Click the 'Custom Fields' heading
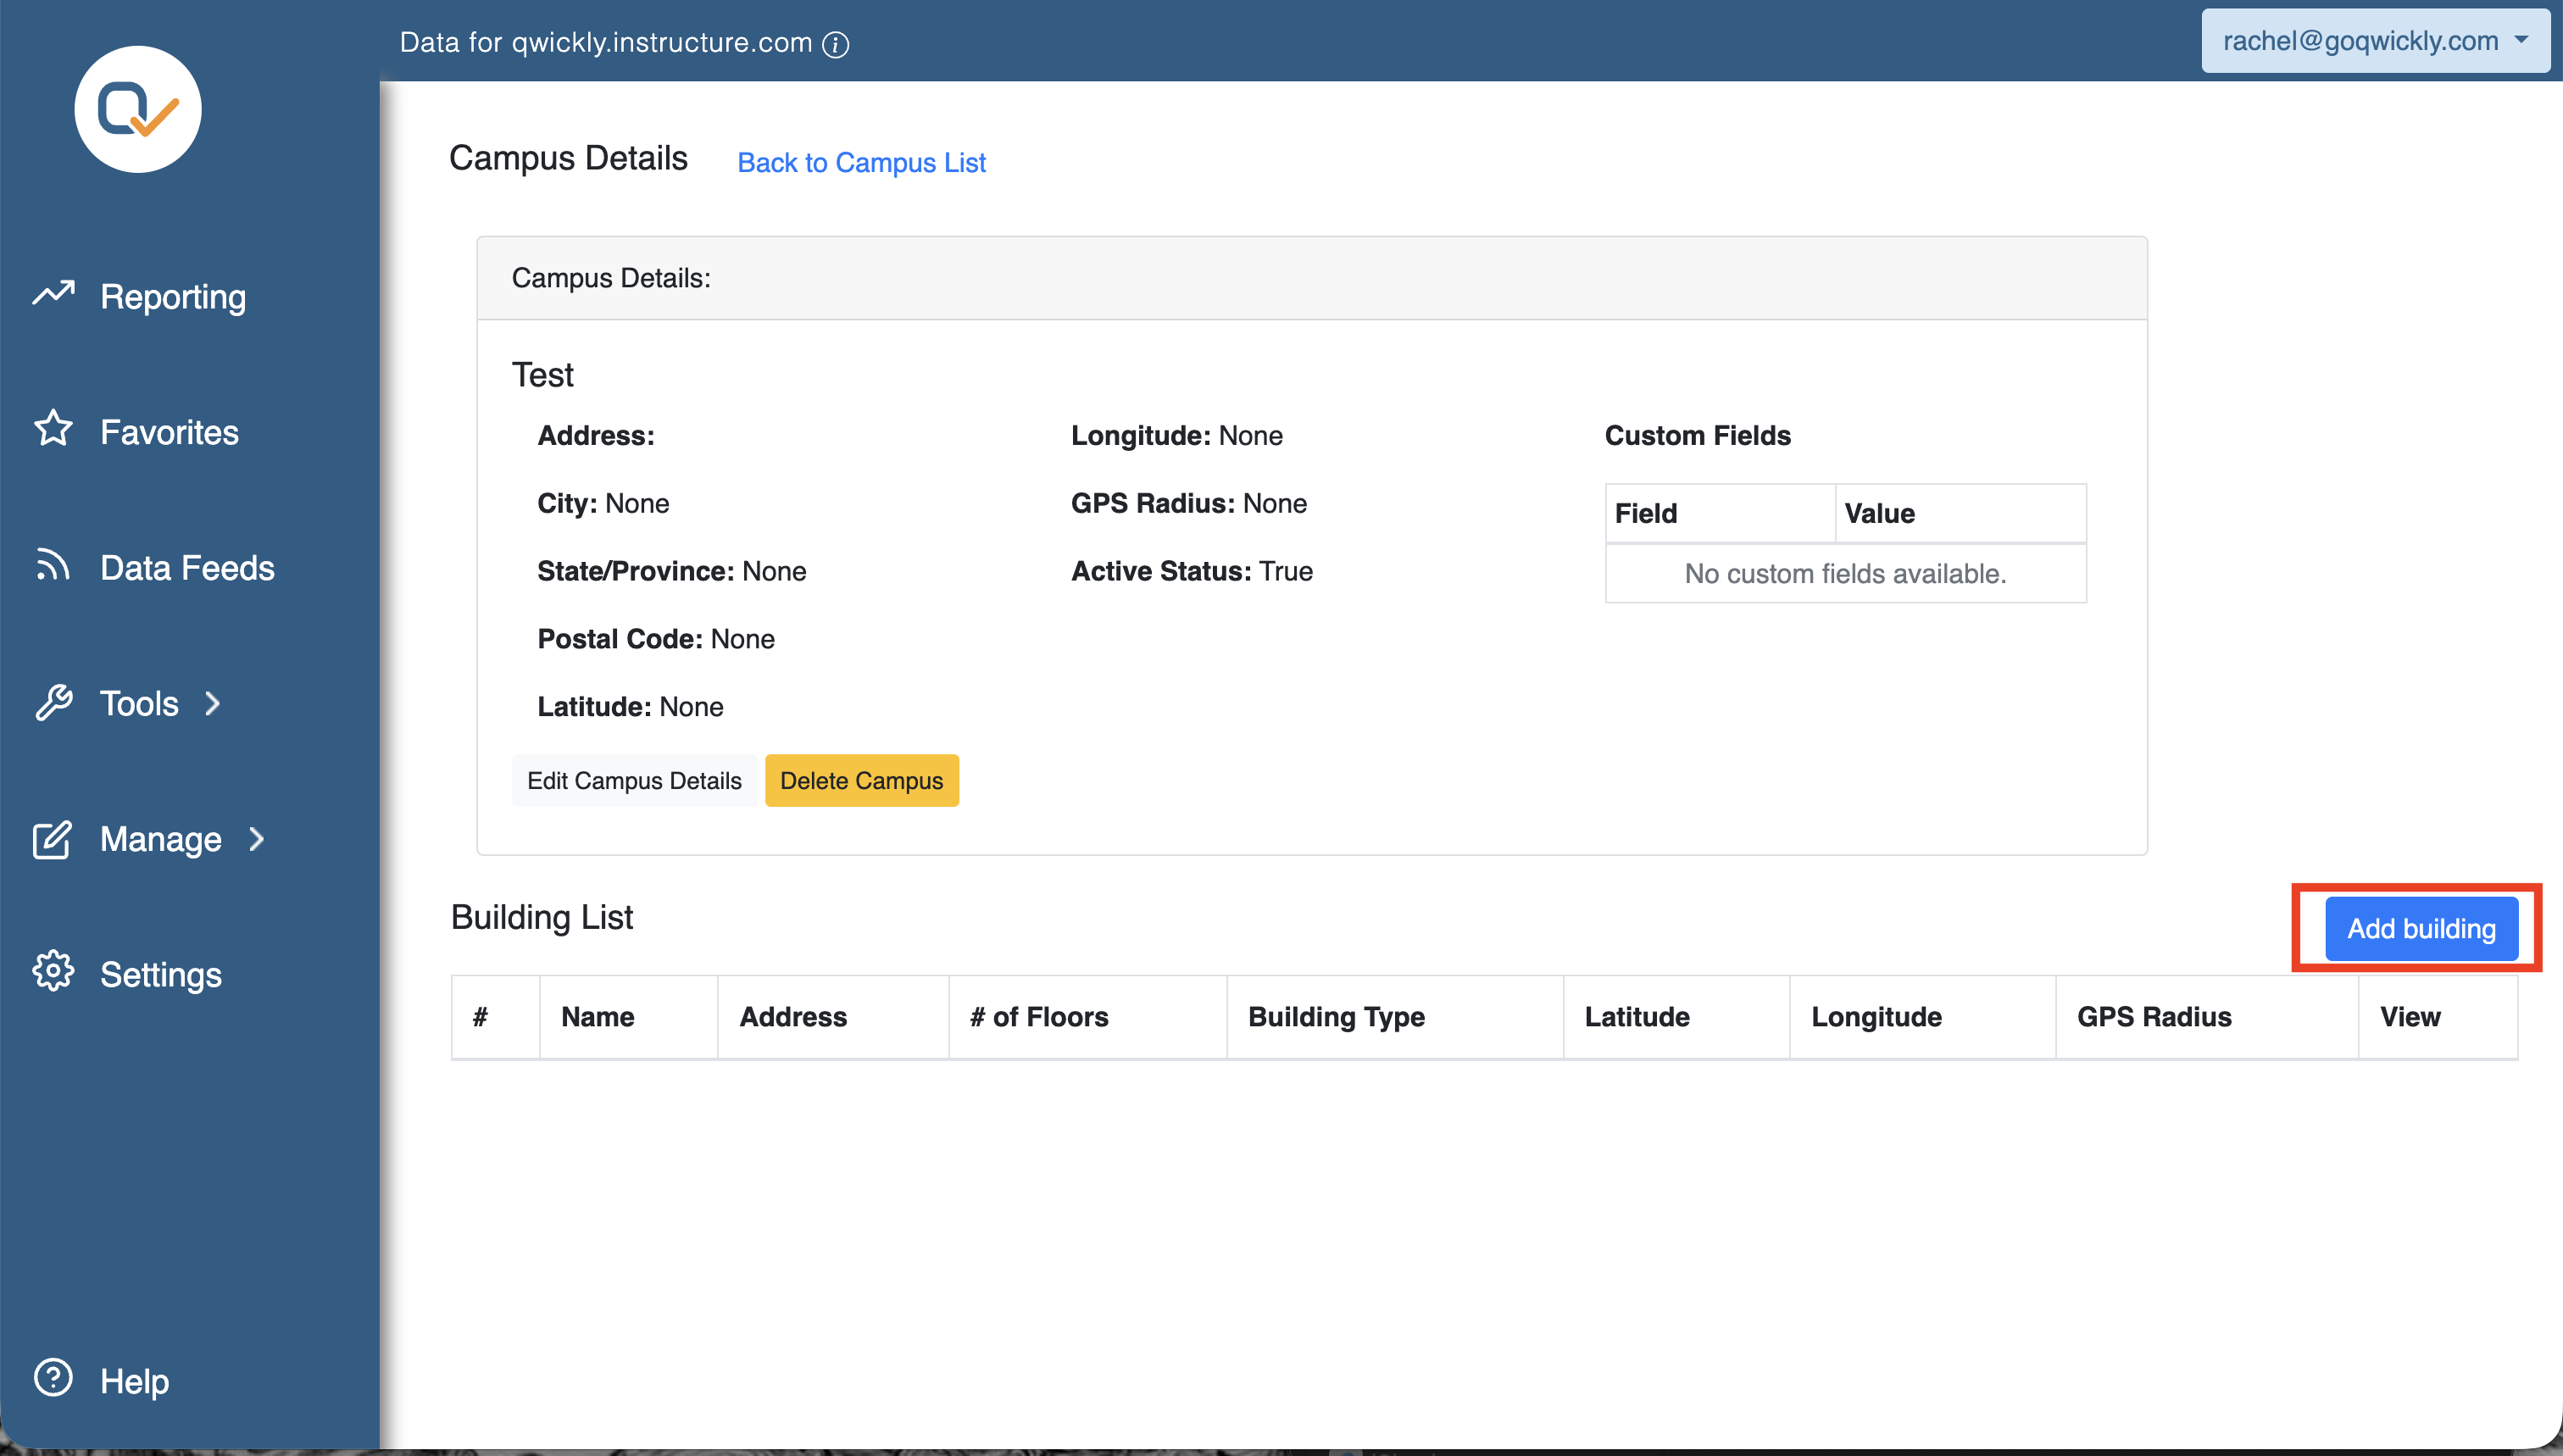Viewport: 2563px width, 1456px height. (x=1697, y=435)
